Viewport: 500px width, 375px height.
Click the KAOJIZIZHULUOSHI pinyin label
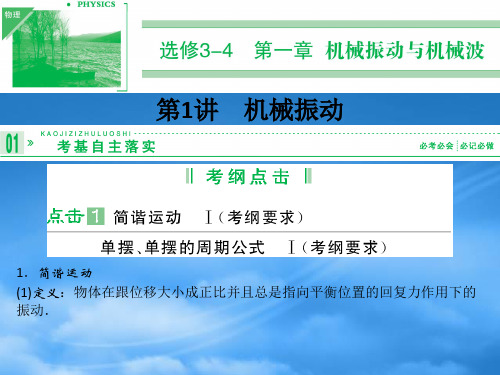point(86,133)
